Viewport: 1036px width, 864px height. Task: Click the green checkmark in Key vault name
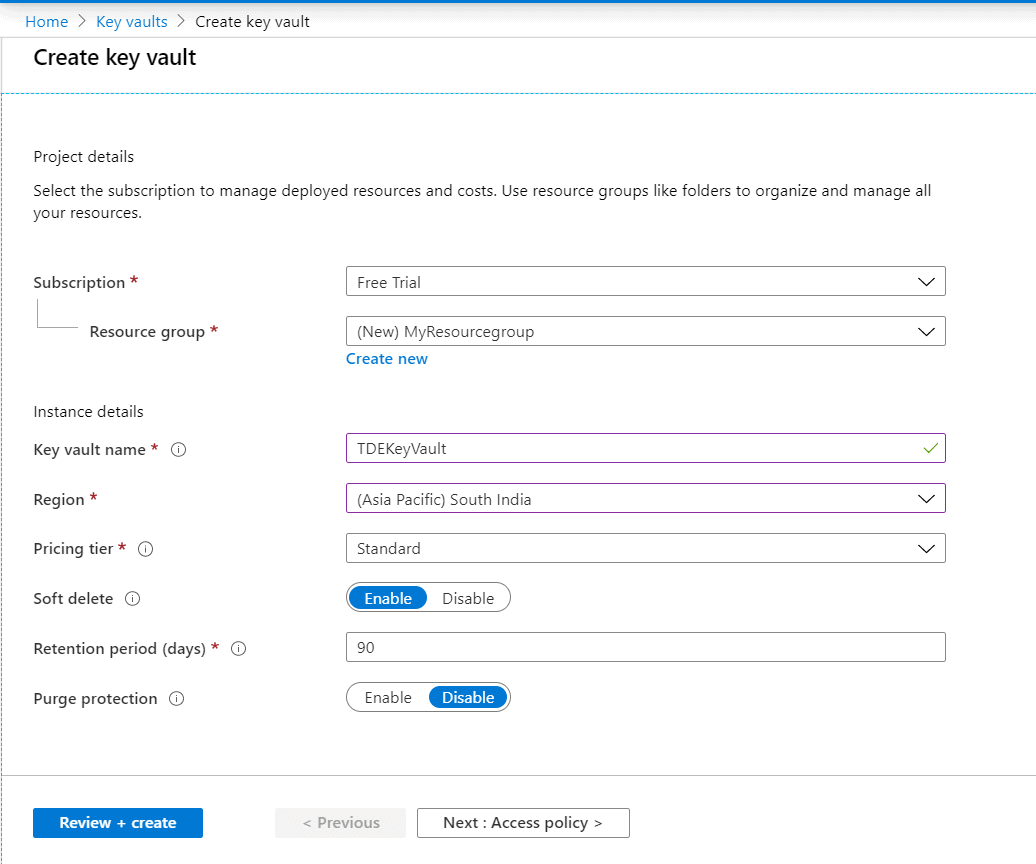(931, 449)
